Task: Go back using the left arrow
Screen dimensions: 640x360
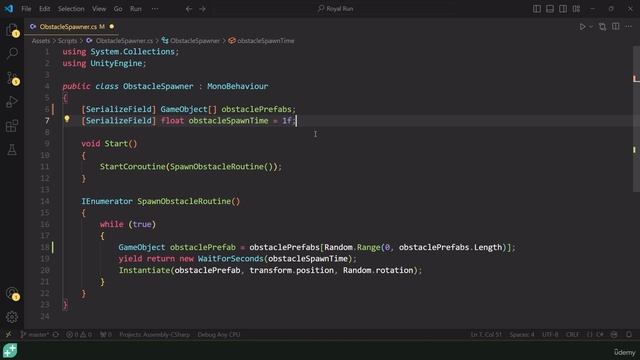Action: [189, 9]
